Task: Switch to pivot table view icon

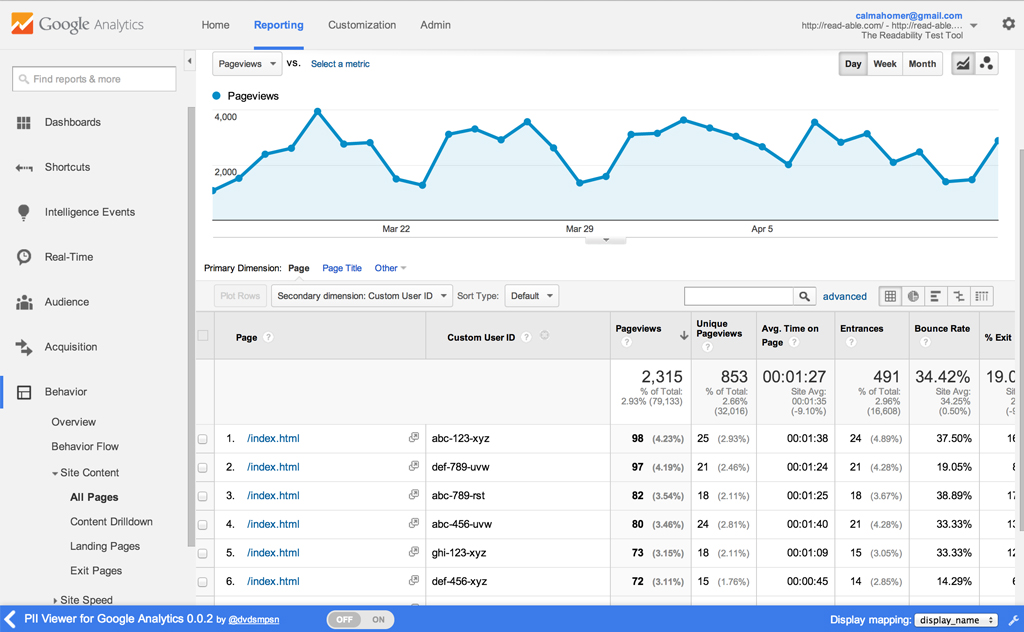Action: point(982,296)
